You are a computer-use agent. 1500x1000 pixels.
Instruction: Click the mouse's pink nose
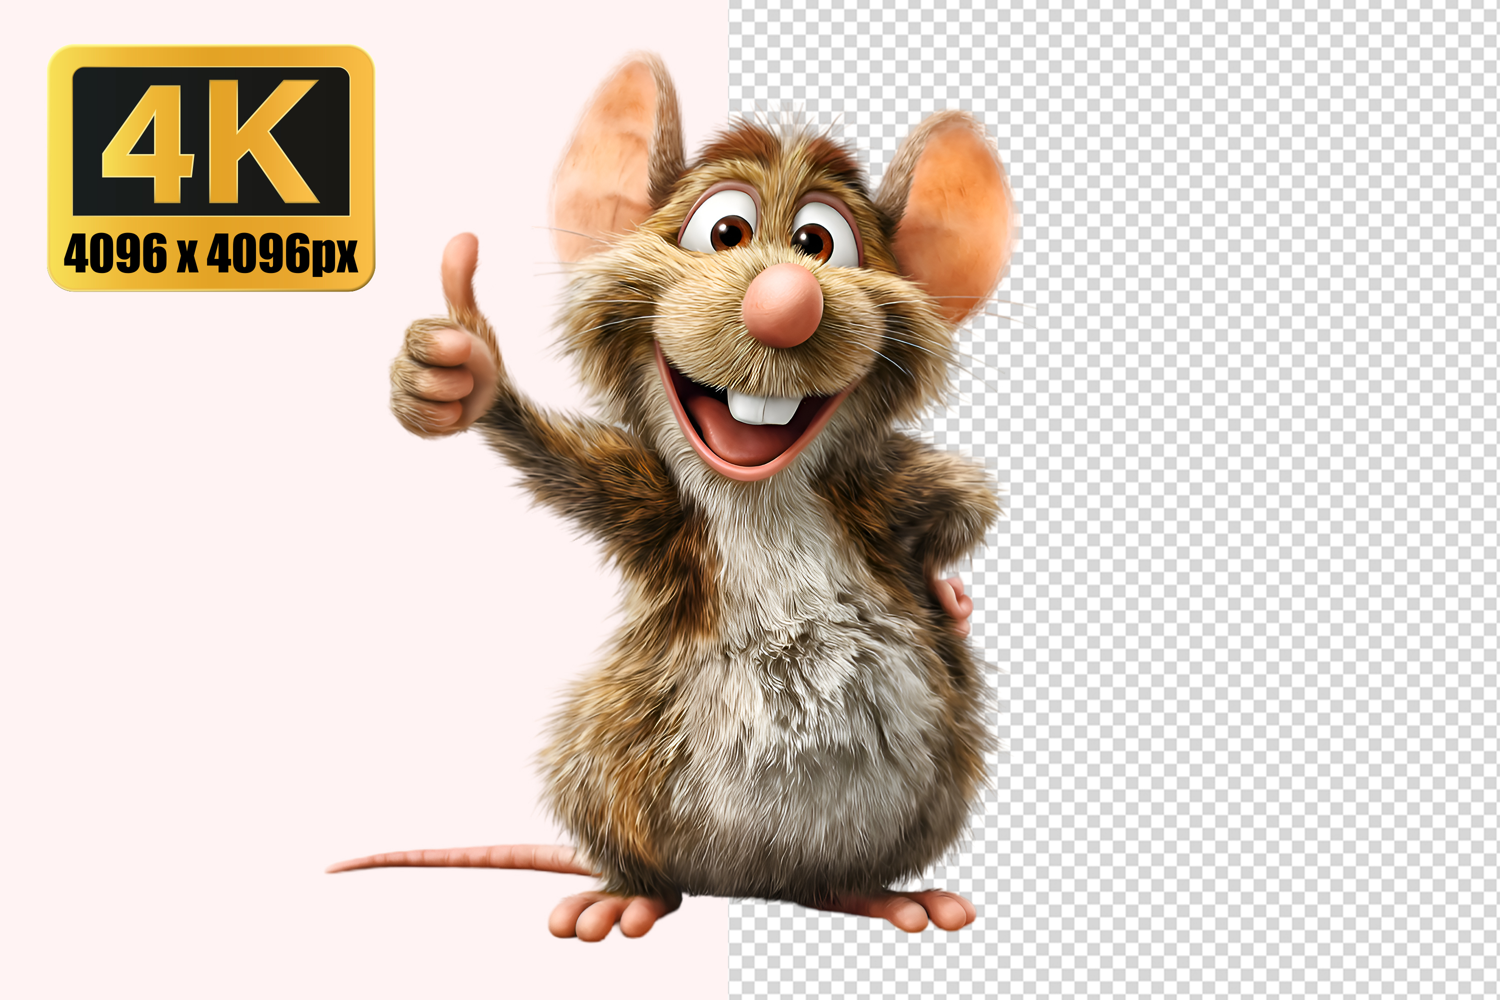(783, 306)
